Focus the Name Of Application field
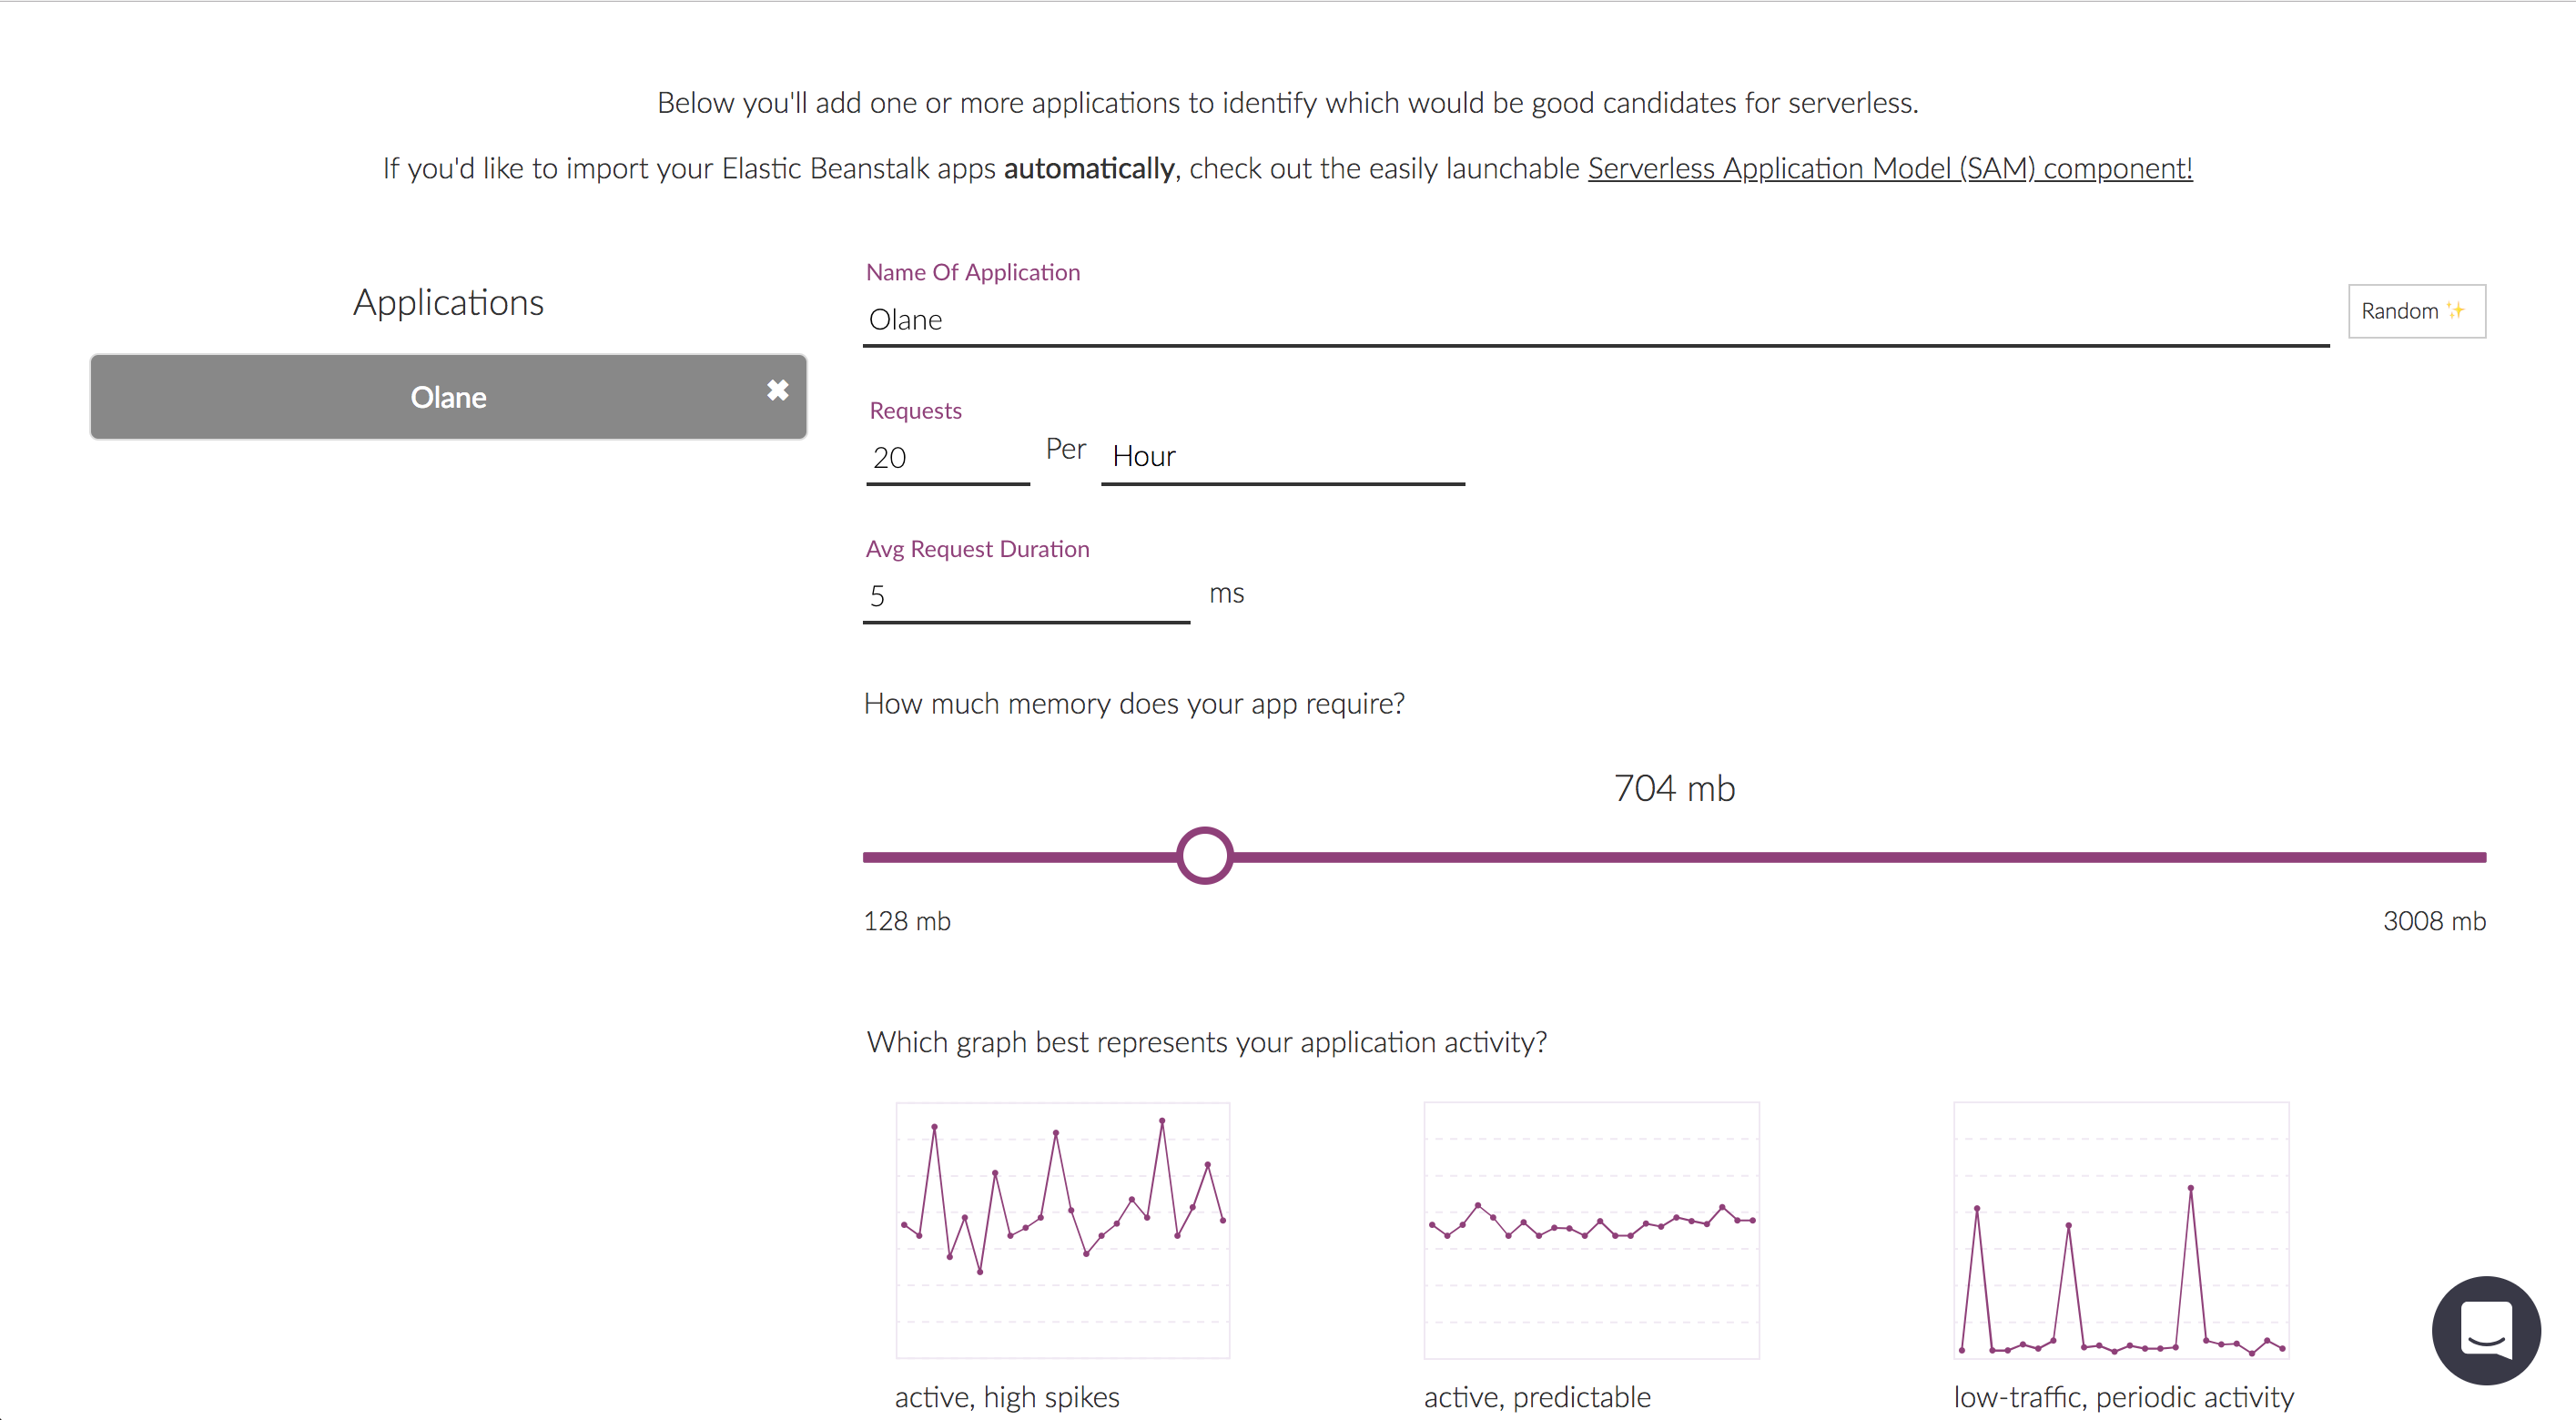 (x=1595, y=320)
